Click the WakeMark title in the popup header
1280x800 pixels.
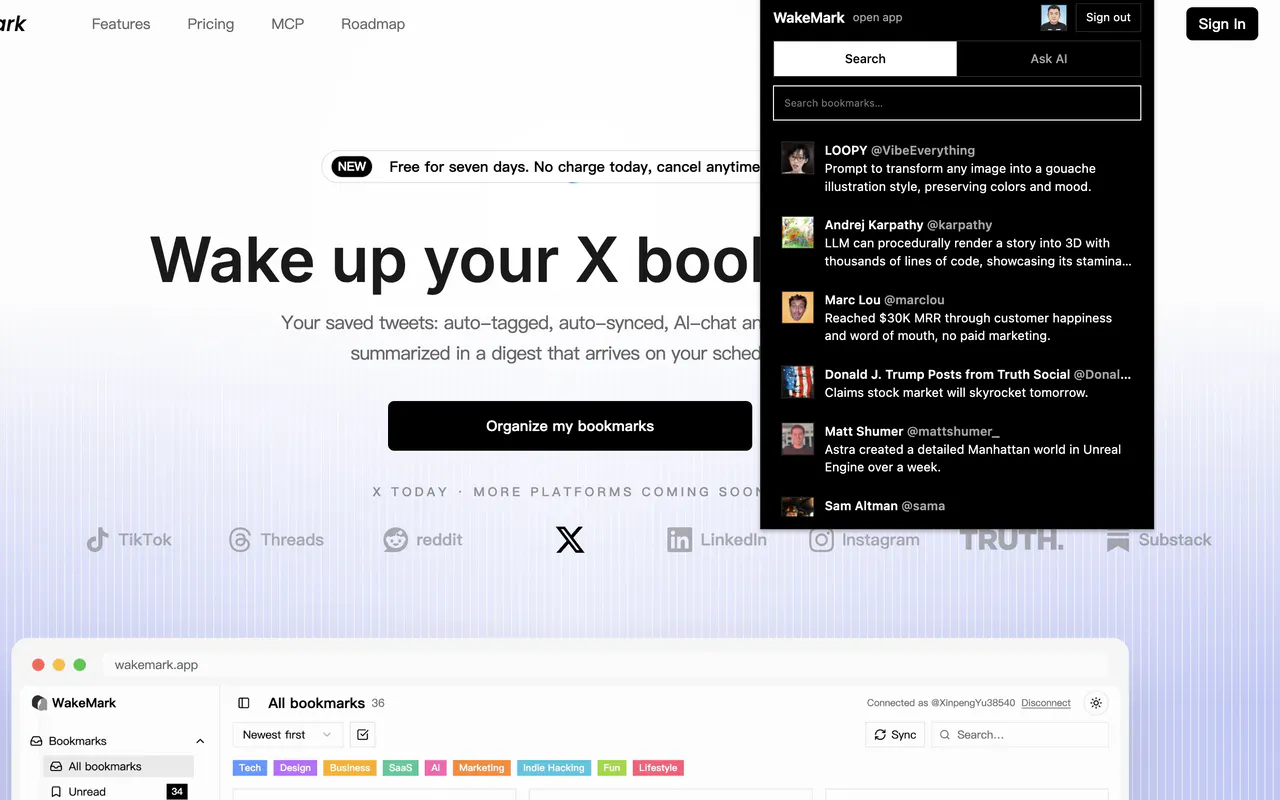point(809,18)
